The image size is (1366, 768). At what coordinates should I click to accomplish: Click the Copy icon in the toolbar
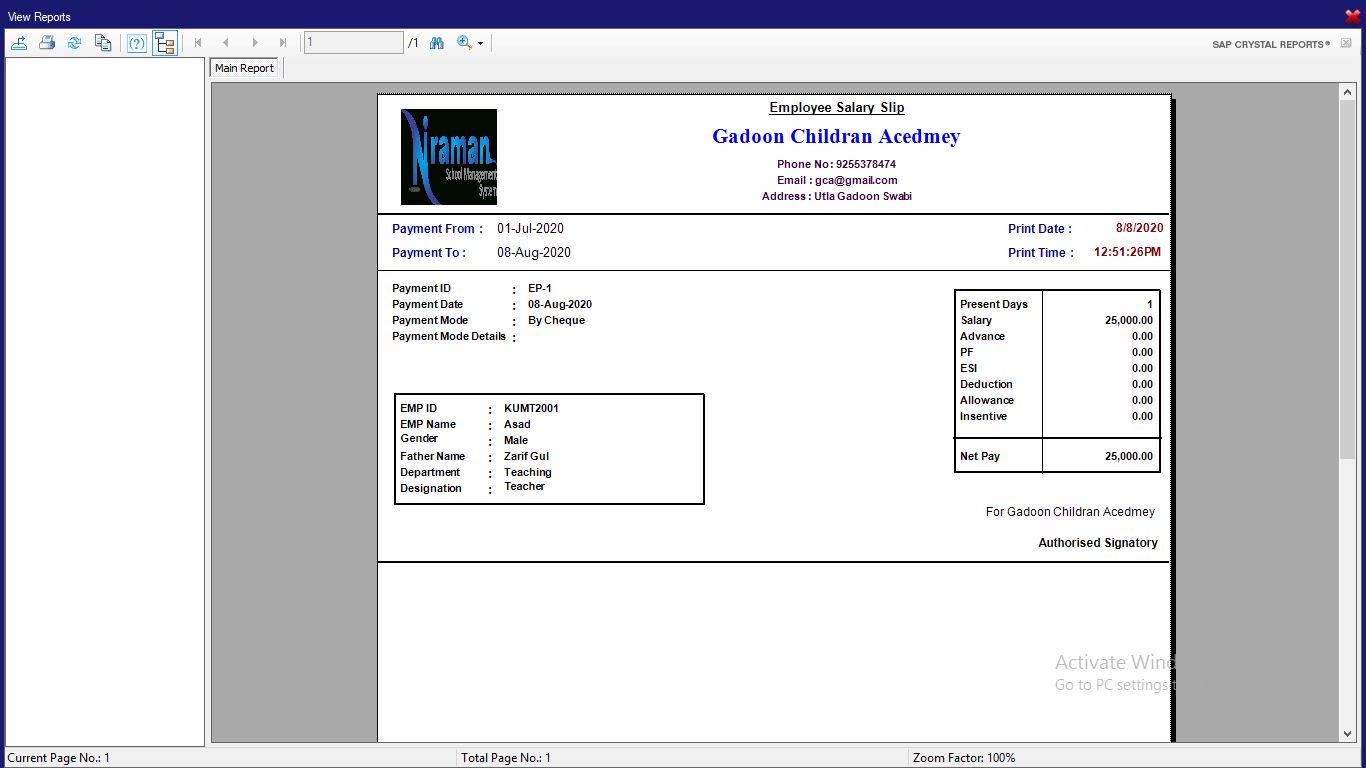[x=103, y=43]
